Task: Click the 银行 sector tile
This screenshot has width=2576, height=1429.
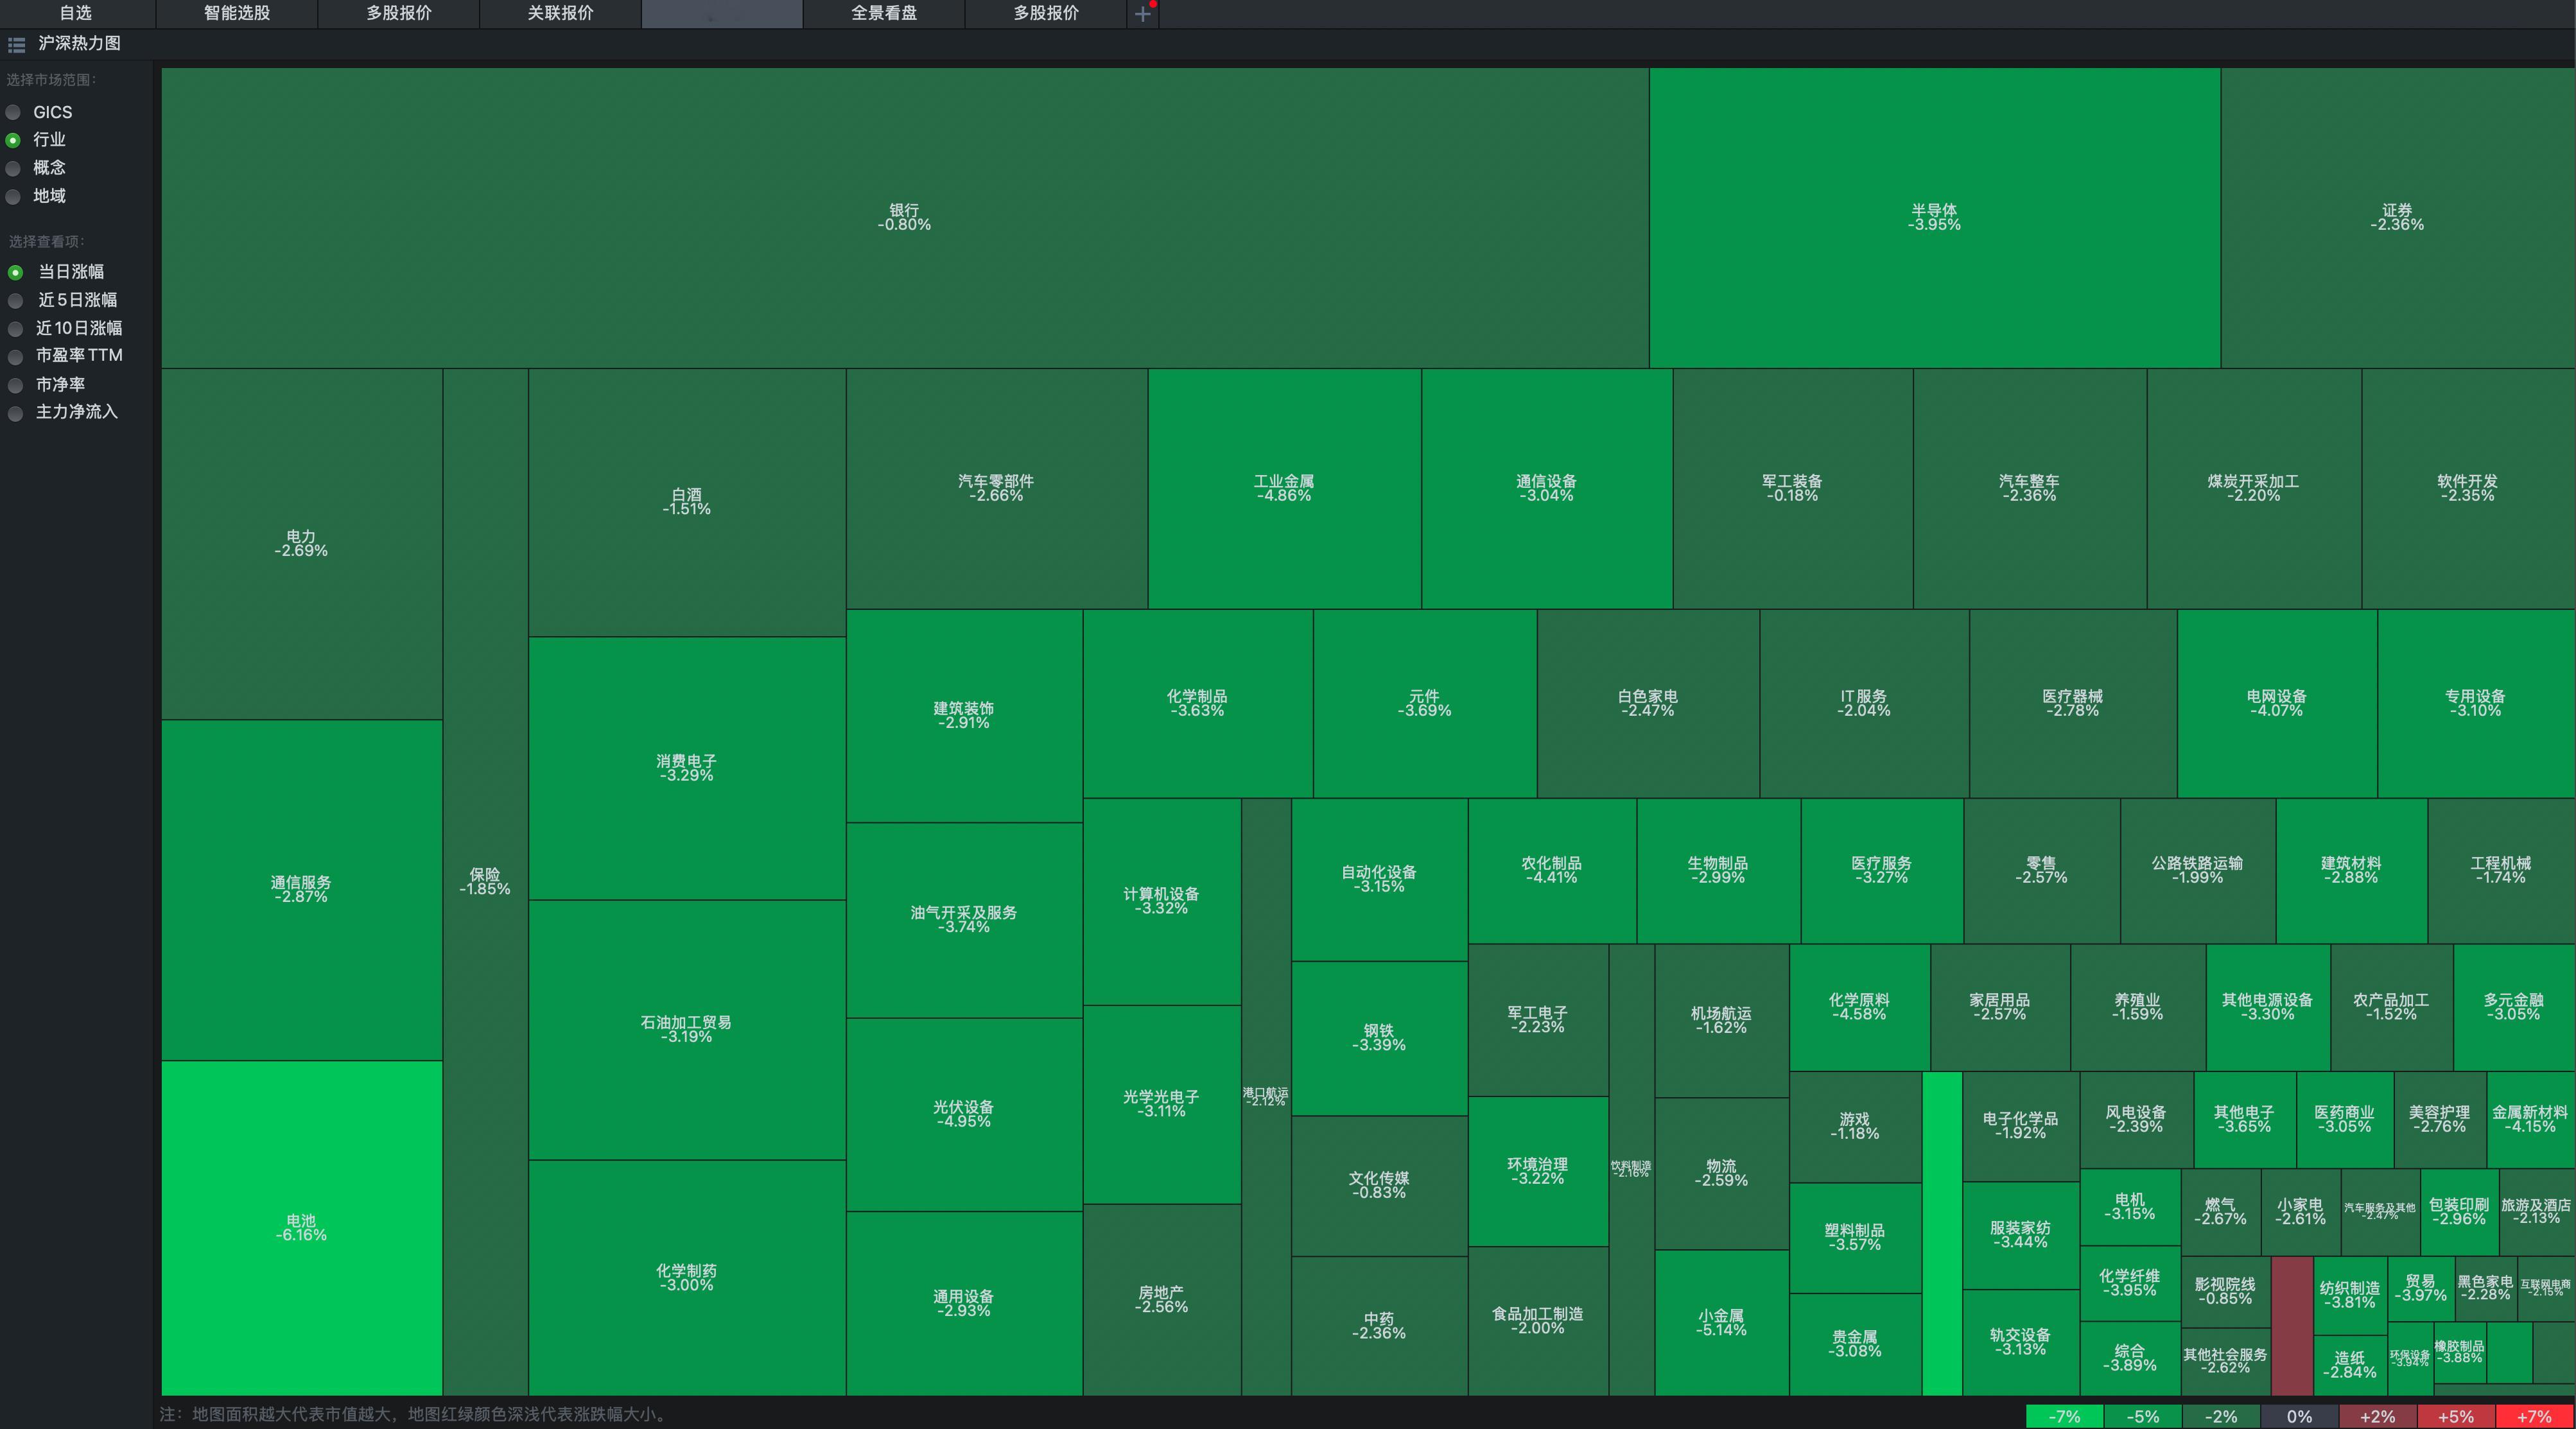Action: pos(904,217)
